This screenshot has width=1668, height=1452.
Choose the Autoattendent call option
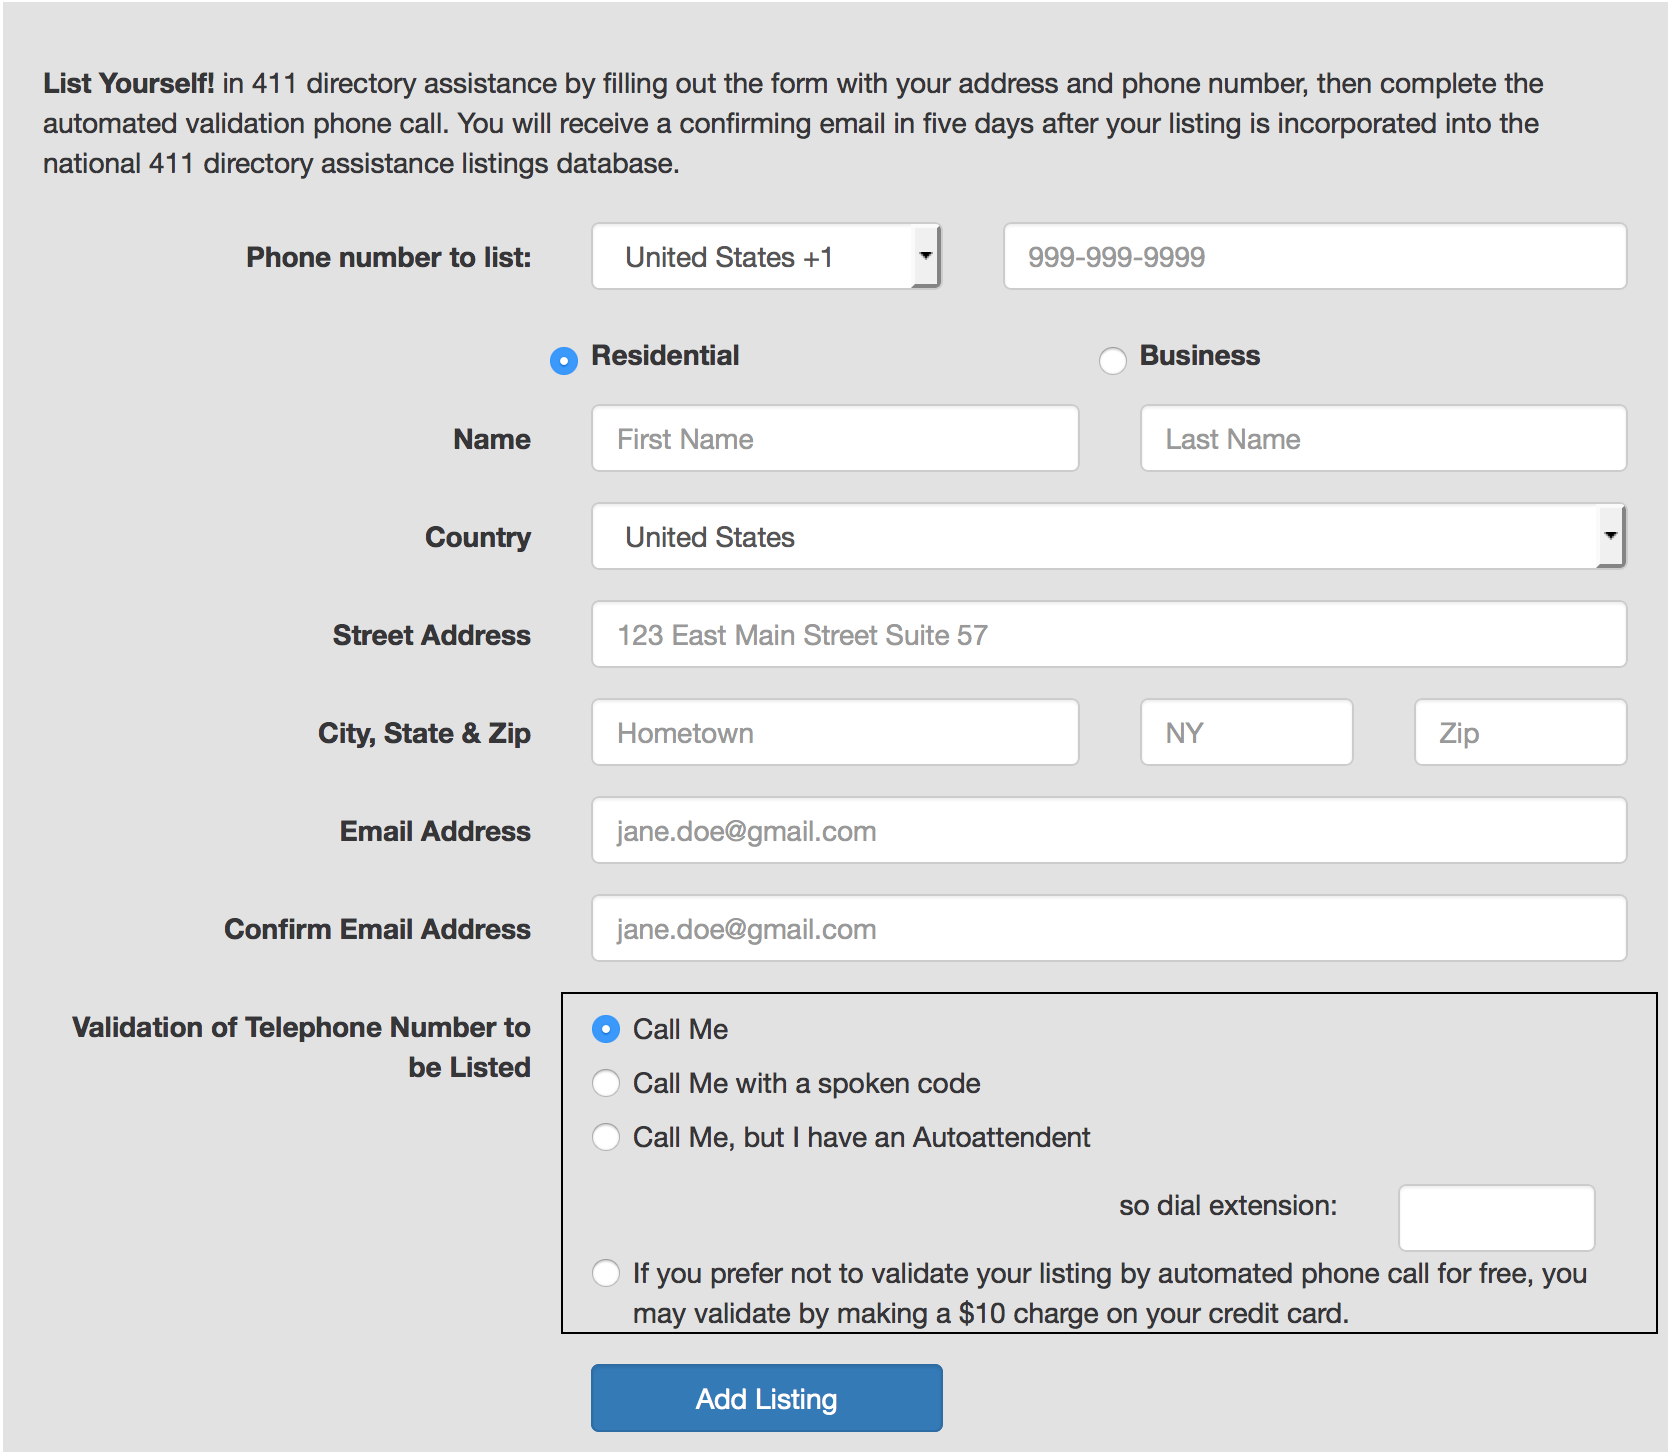coord(606,1137)
